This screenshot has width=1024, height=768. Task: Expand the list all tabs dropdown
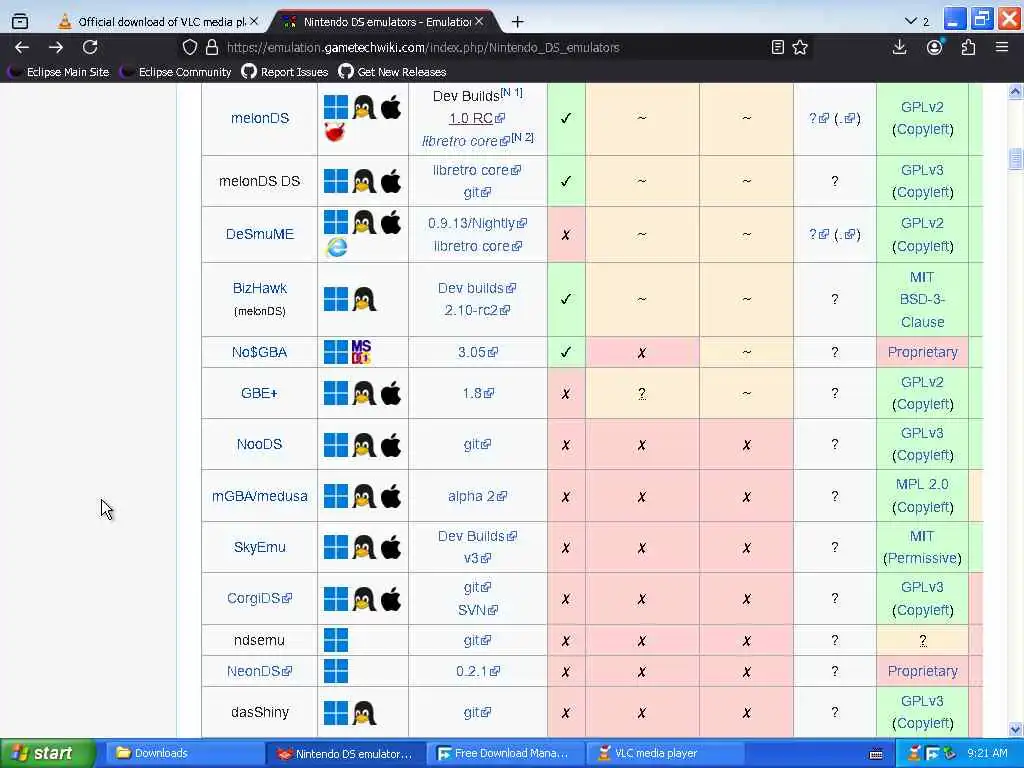coord(911,22)
